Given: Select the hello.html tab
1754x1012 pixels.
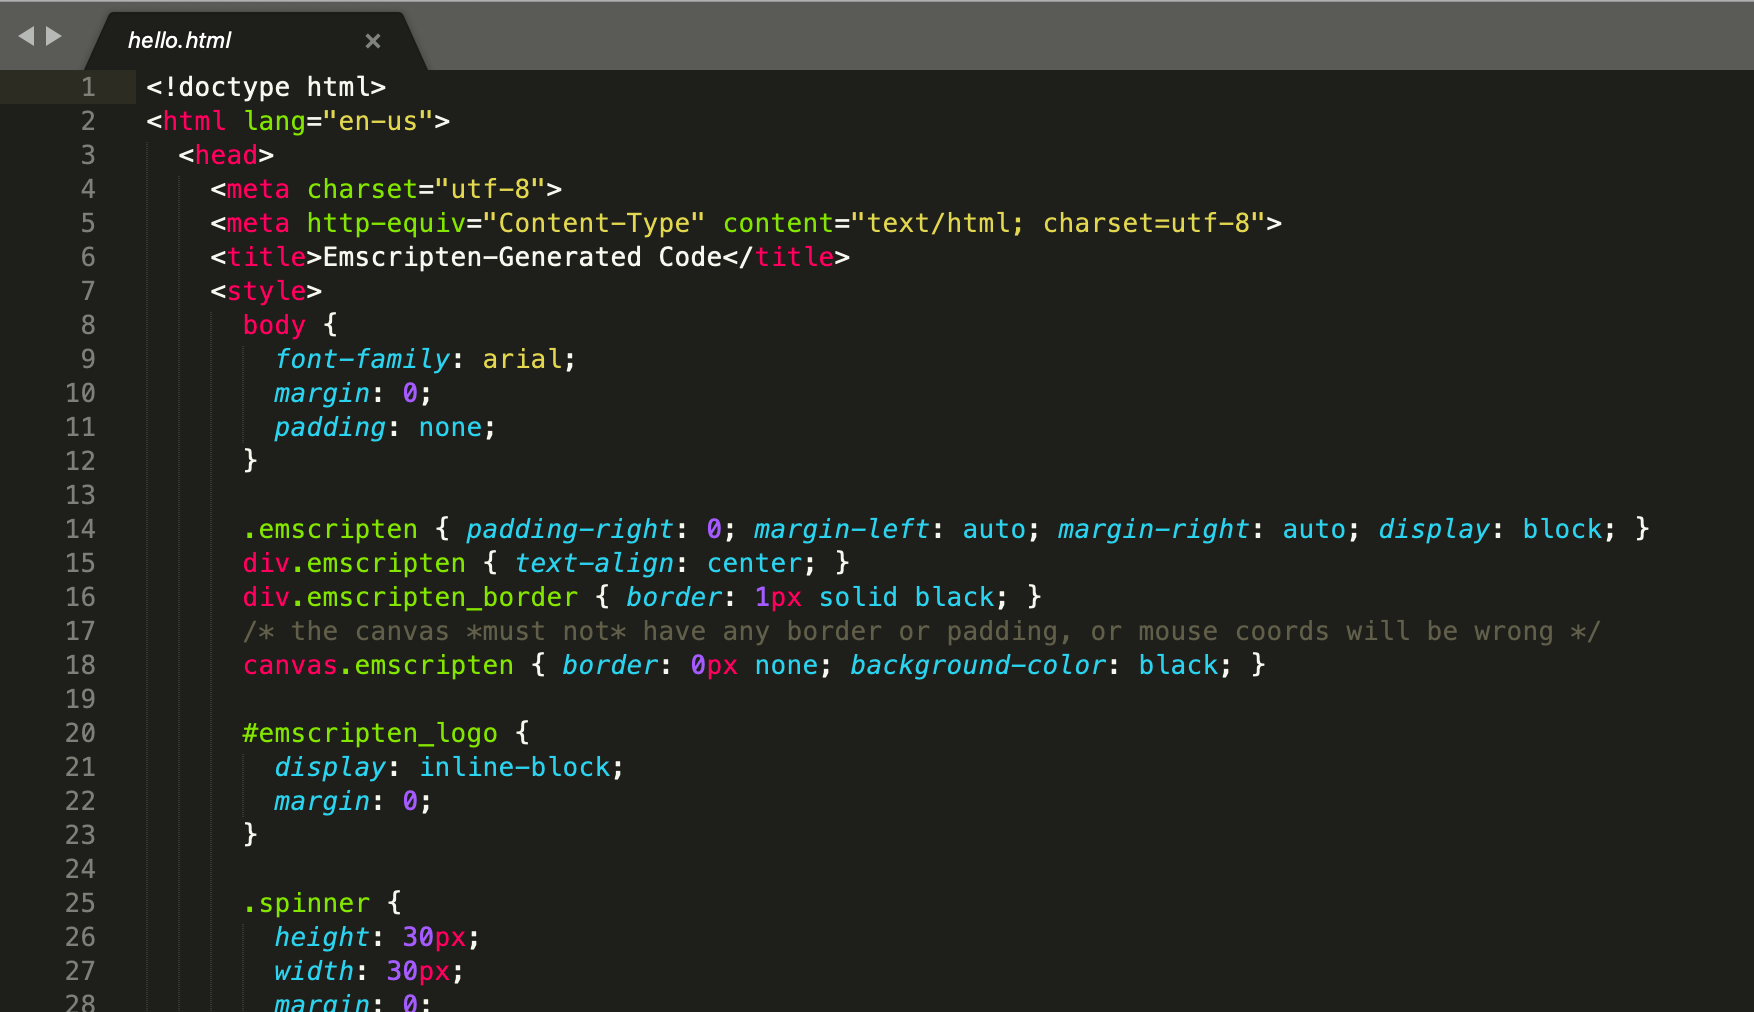Looking at the screenshot, I should pos(180,40).
